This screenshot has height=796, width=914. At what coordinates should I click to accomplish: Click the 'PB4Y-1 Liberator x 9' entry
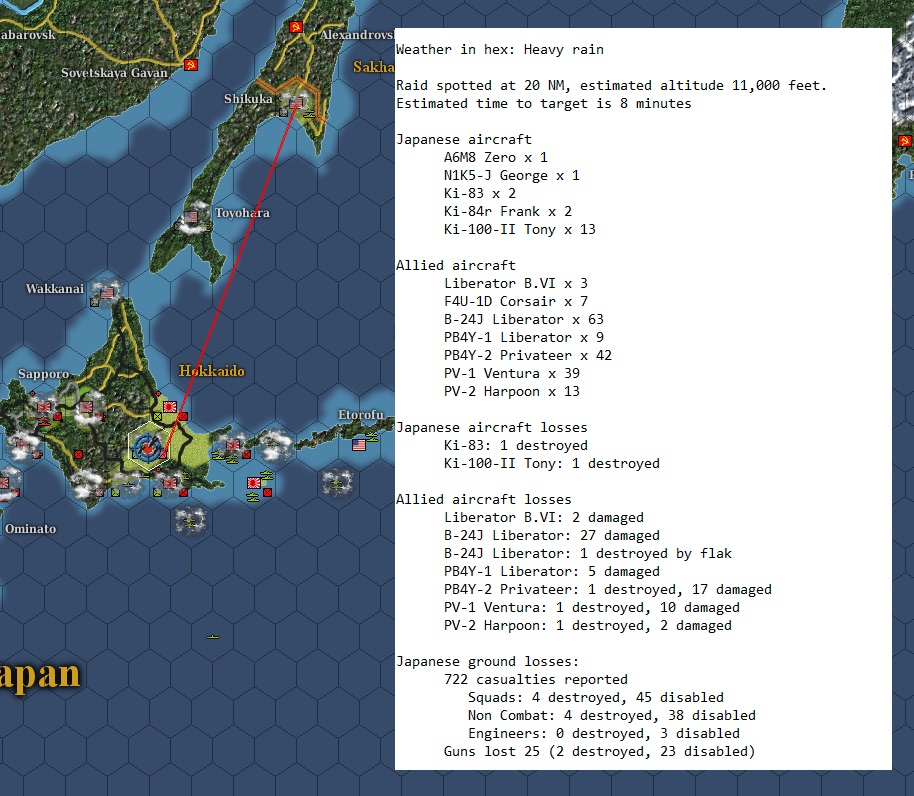click(x=524, y=338)
